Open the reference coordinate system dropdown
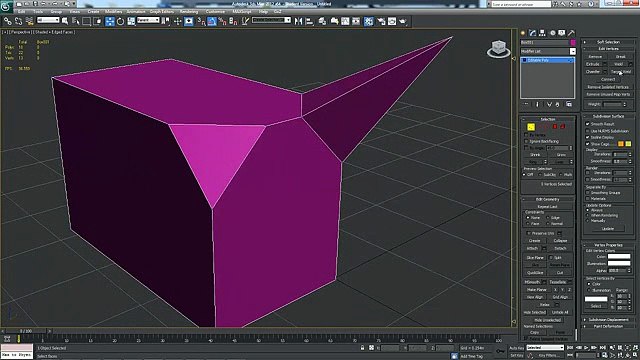Image resolution: width=640 pixels, height=360 pixels. 148,20
